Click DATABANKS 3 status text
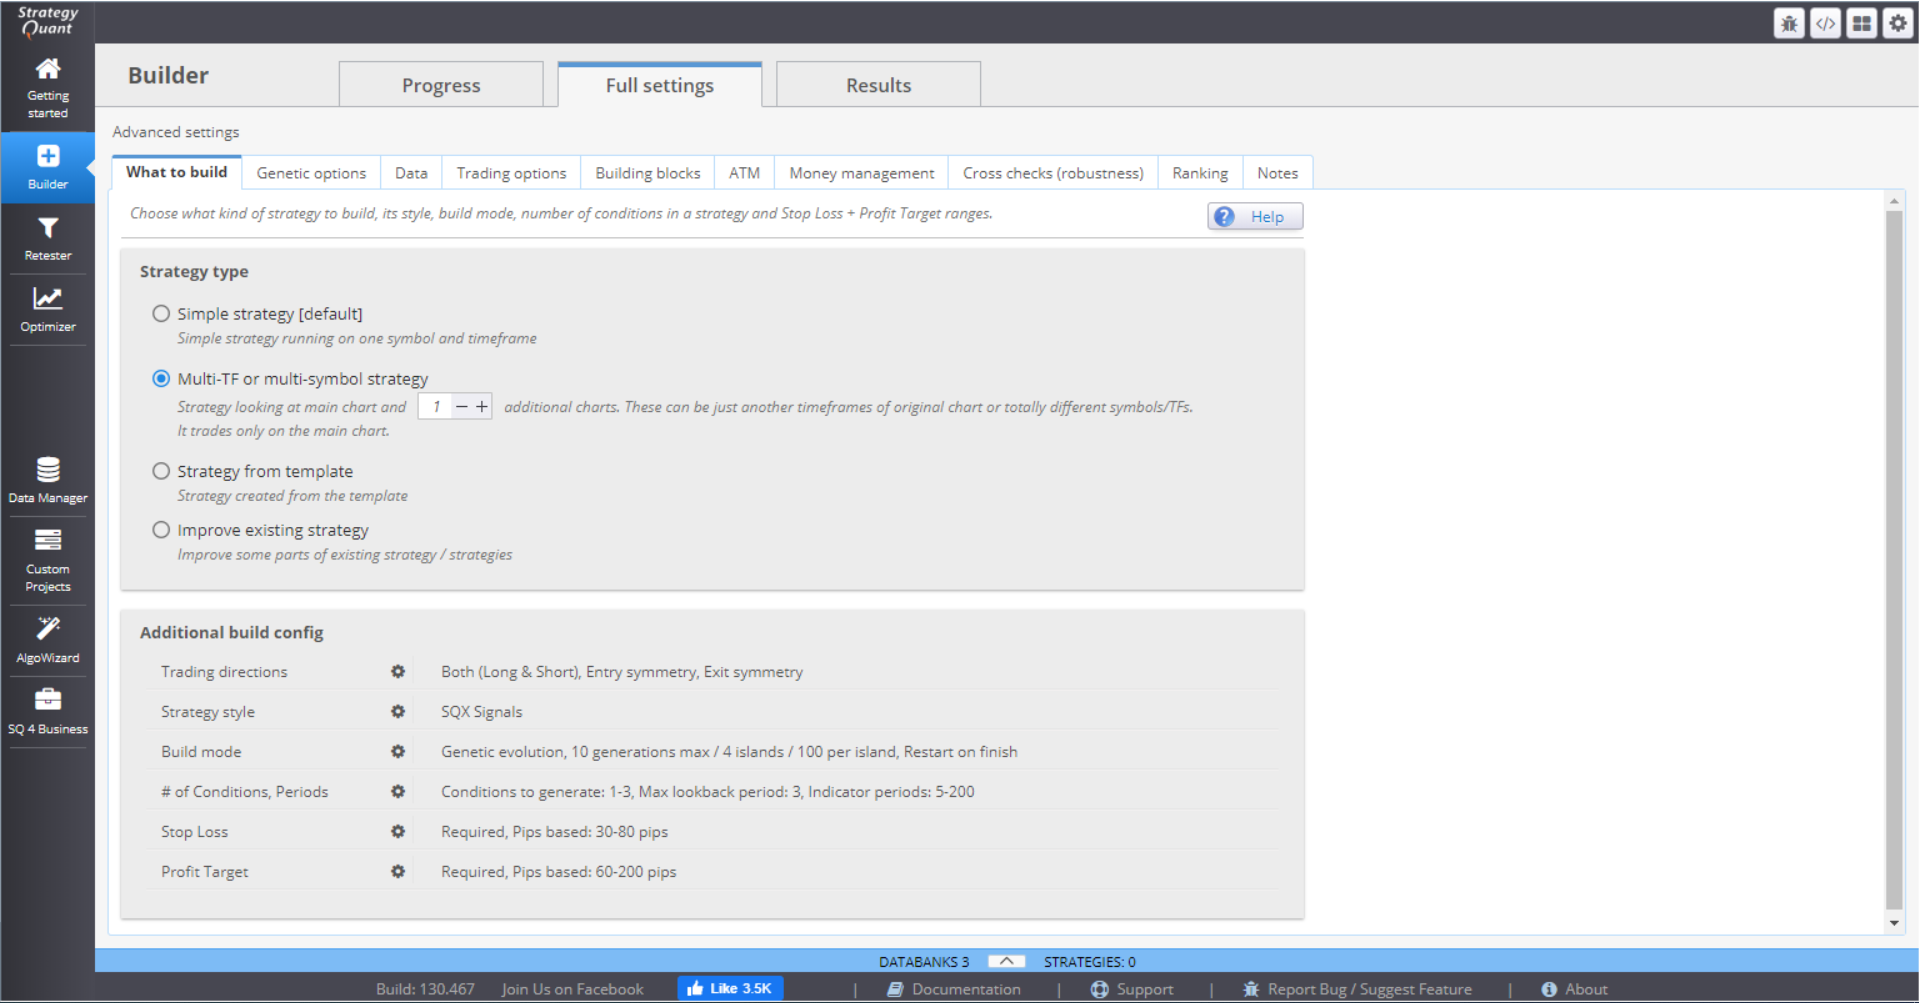This screenshot has width=1919, height=1003. (x=924, y=962)
